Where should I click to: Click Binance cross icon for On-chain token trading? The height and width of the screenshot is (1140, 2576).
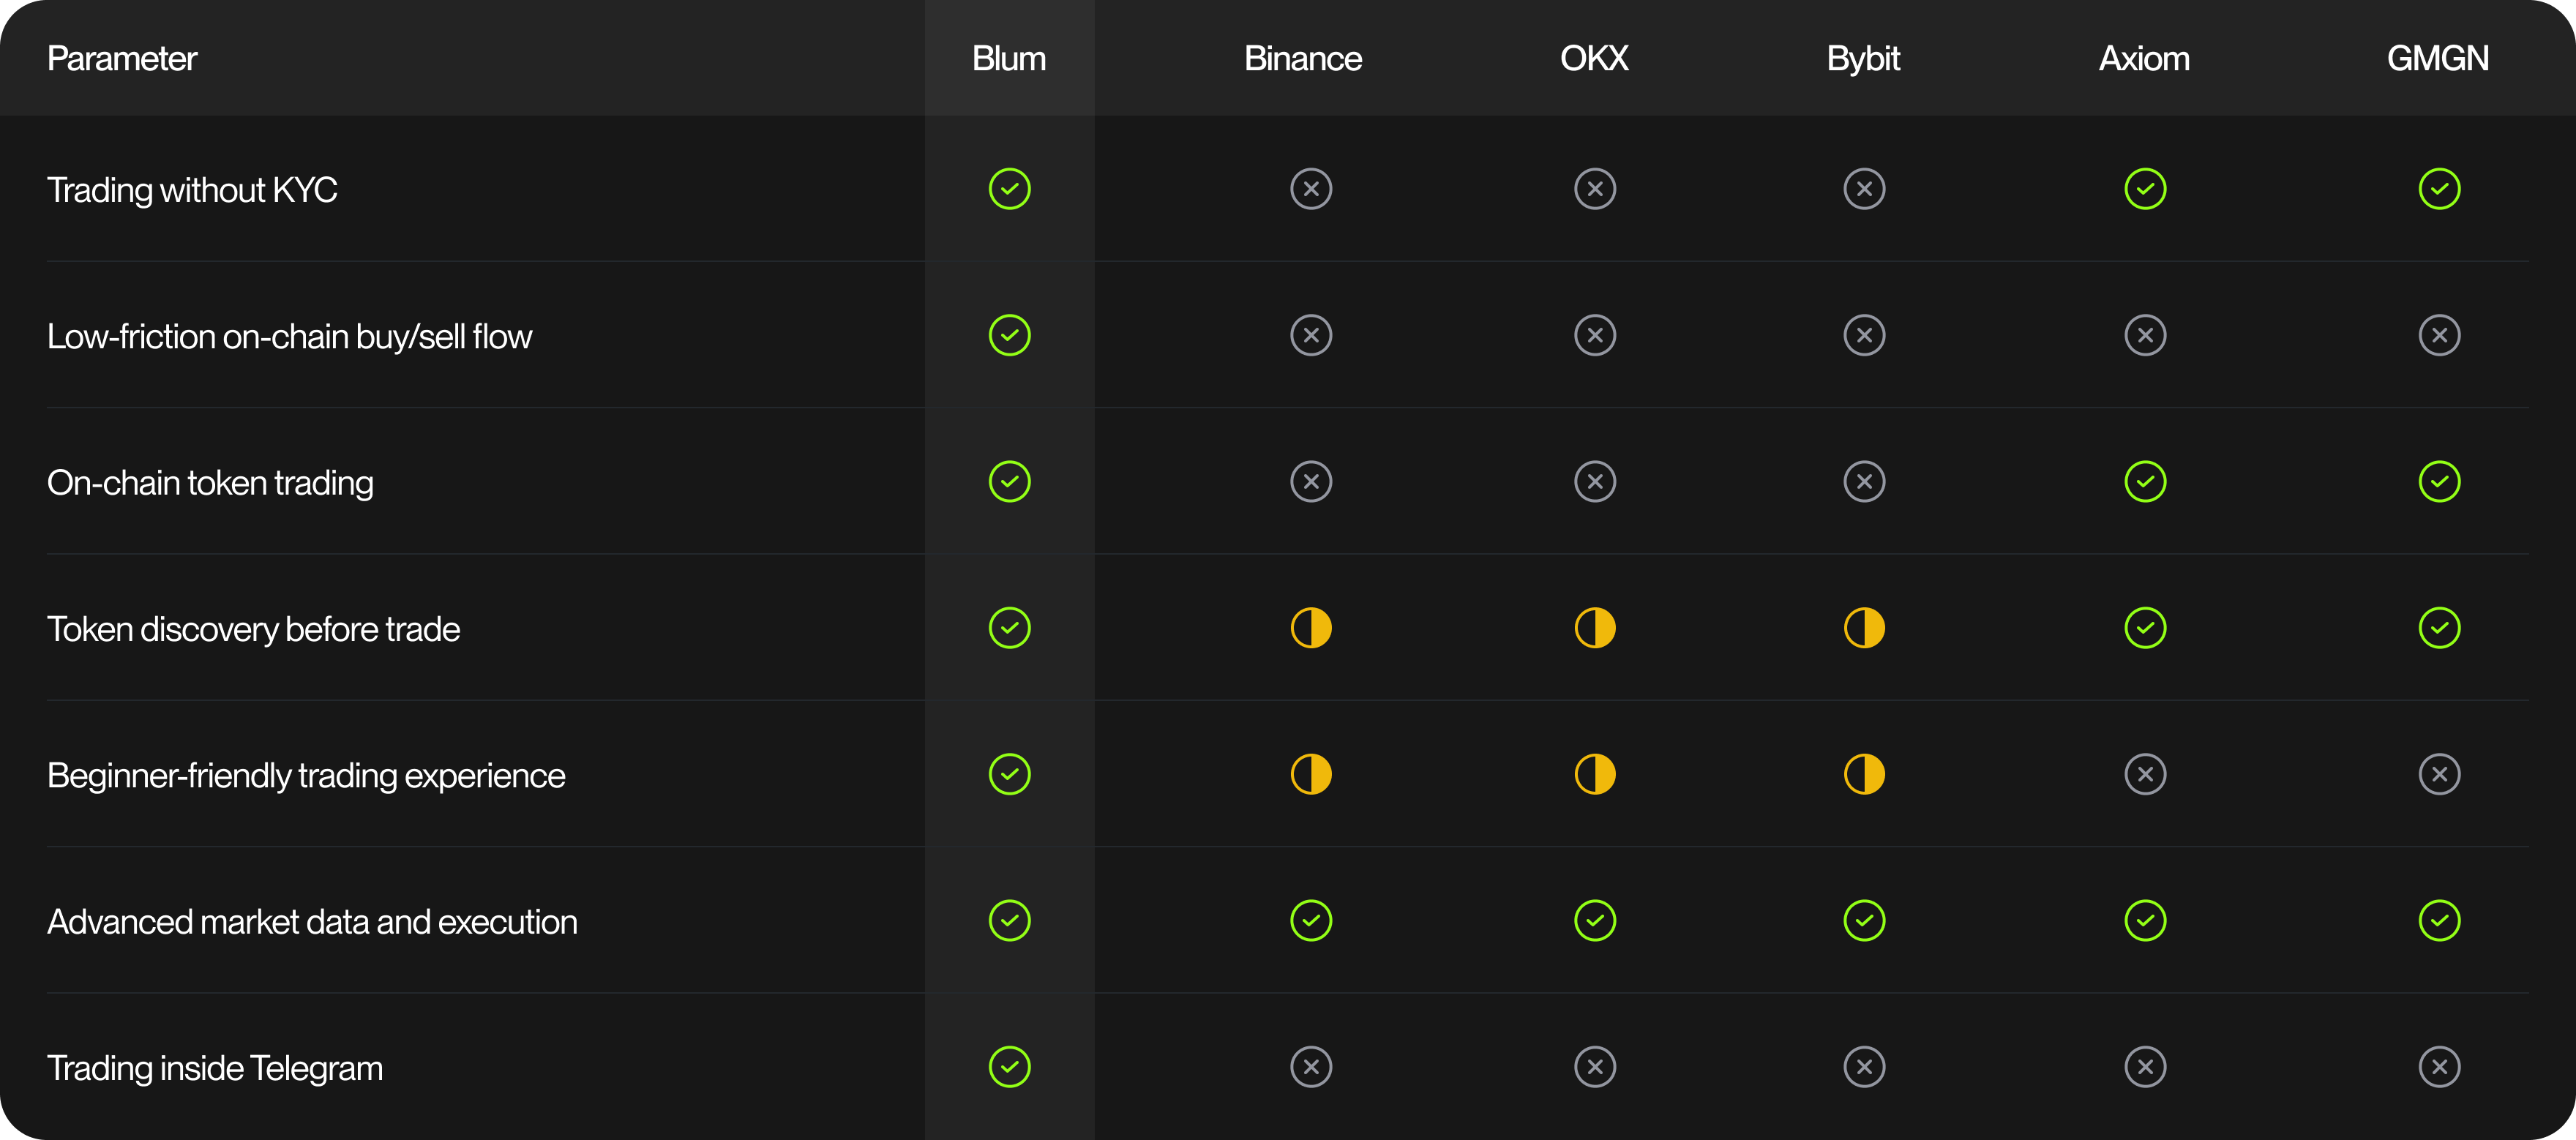point(1310,482)
